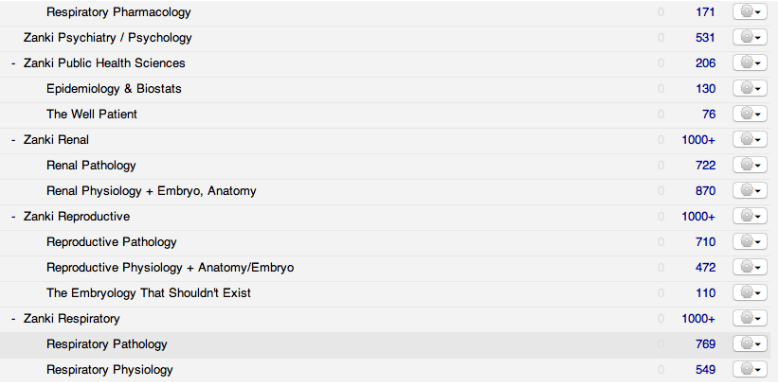Open options gear for The Well Patient
This screenshot has width=778, height=382.
point(750,114)
